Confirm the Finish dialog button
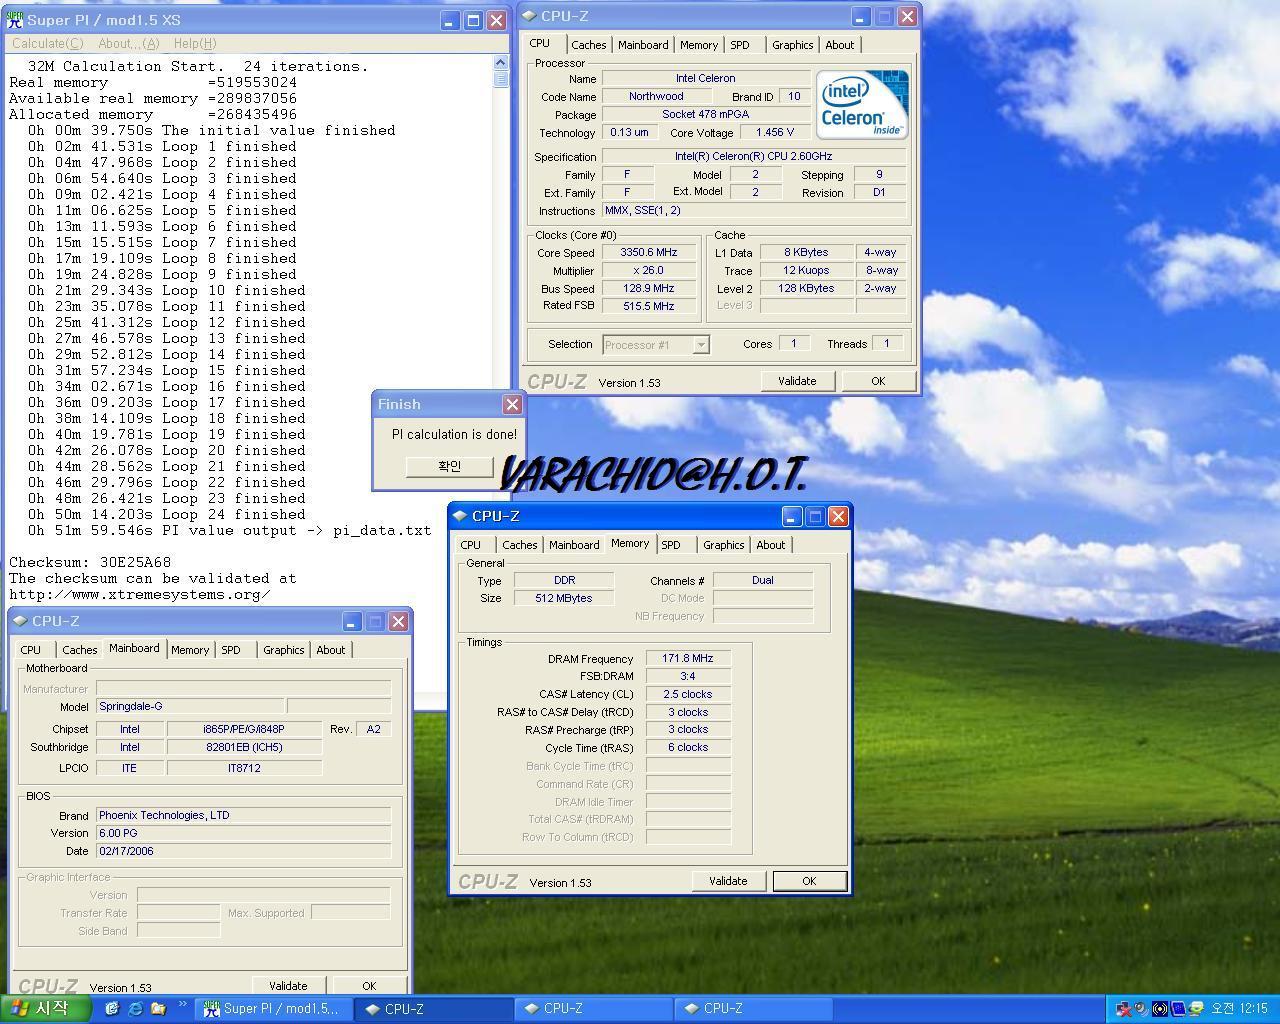This screenshot has height=1024, width=1280. coord(450,467)
